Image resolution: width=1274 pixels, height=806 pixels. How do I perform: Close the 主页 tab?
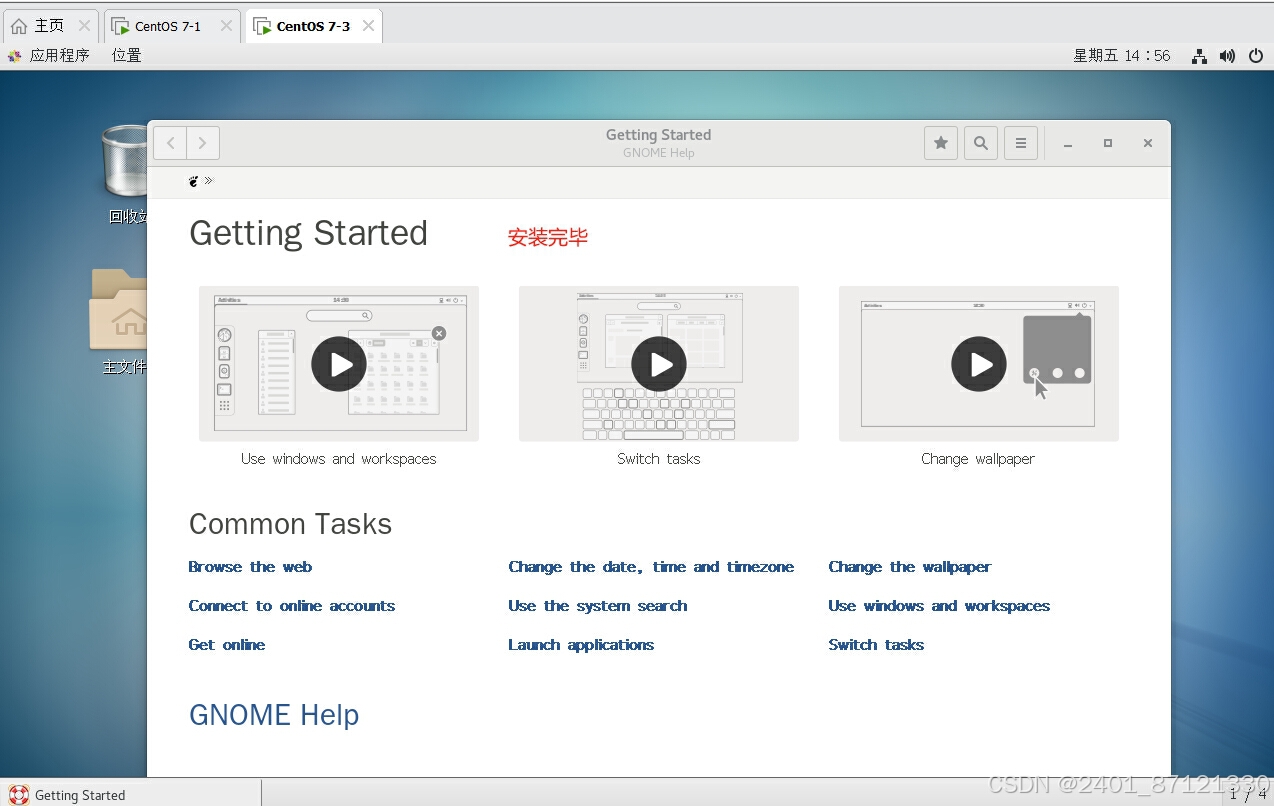pyautogui.click(x=84, y=26)
